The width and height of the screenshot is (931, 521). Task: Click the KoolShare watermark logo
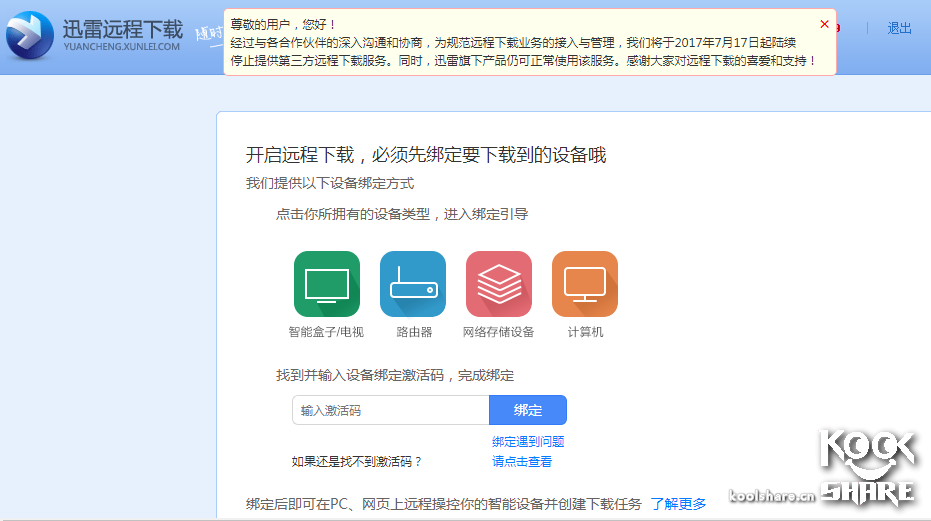pos(867,467)
